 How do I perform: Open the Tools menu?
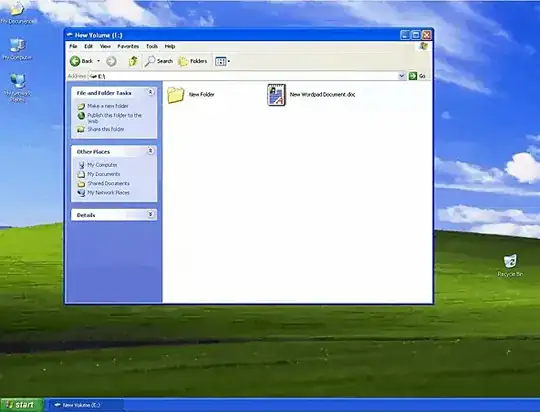pos(152,46)
